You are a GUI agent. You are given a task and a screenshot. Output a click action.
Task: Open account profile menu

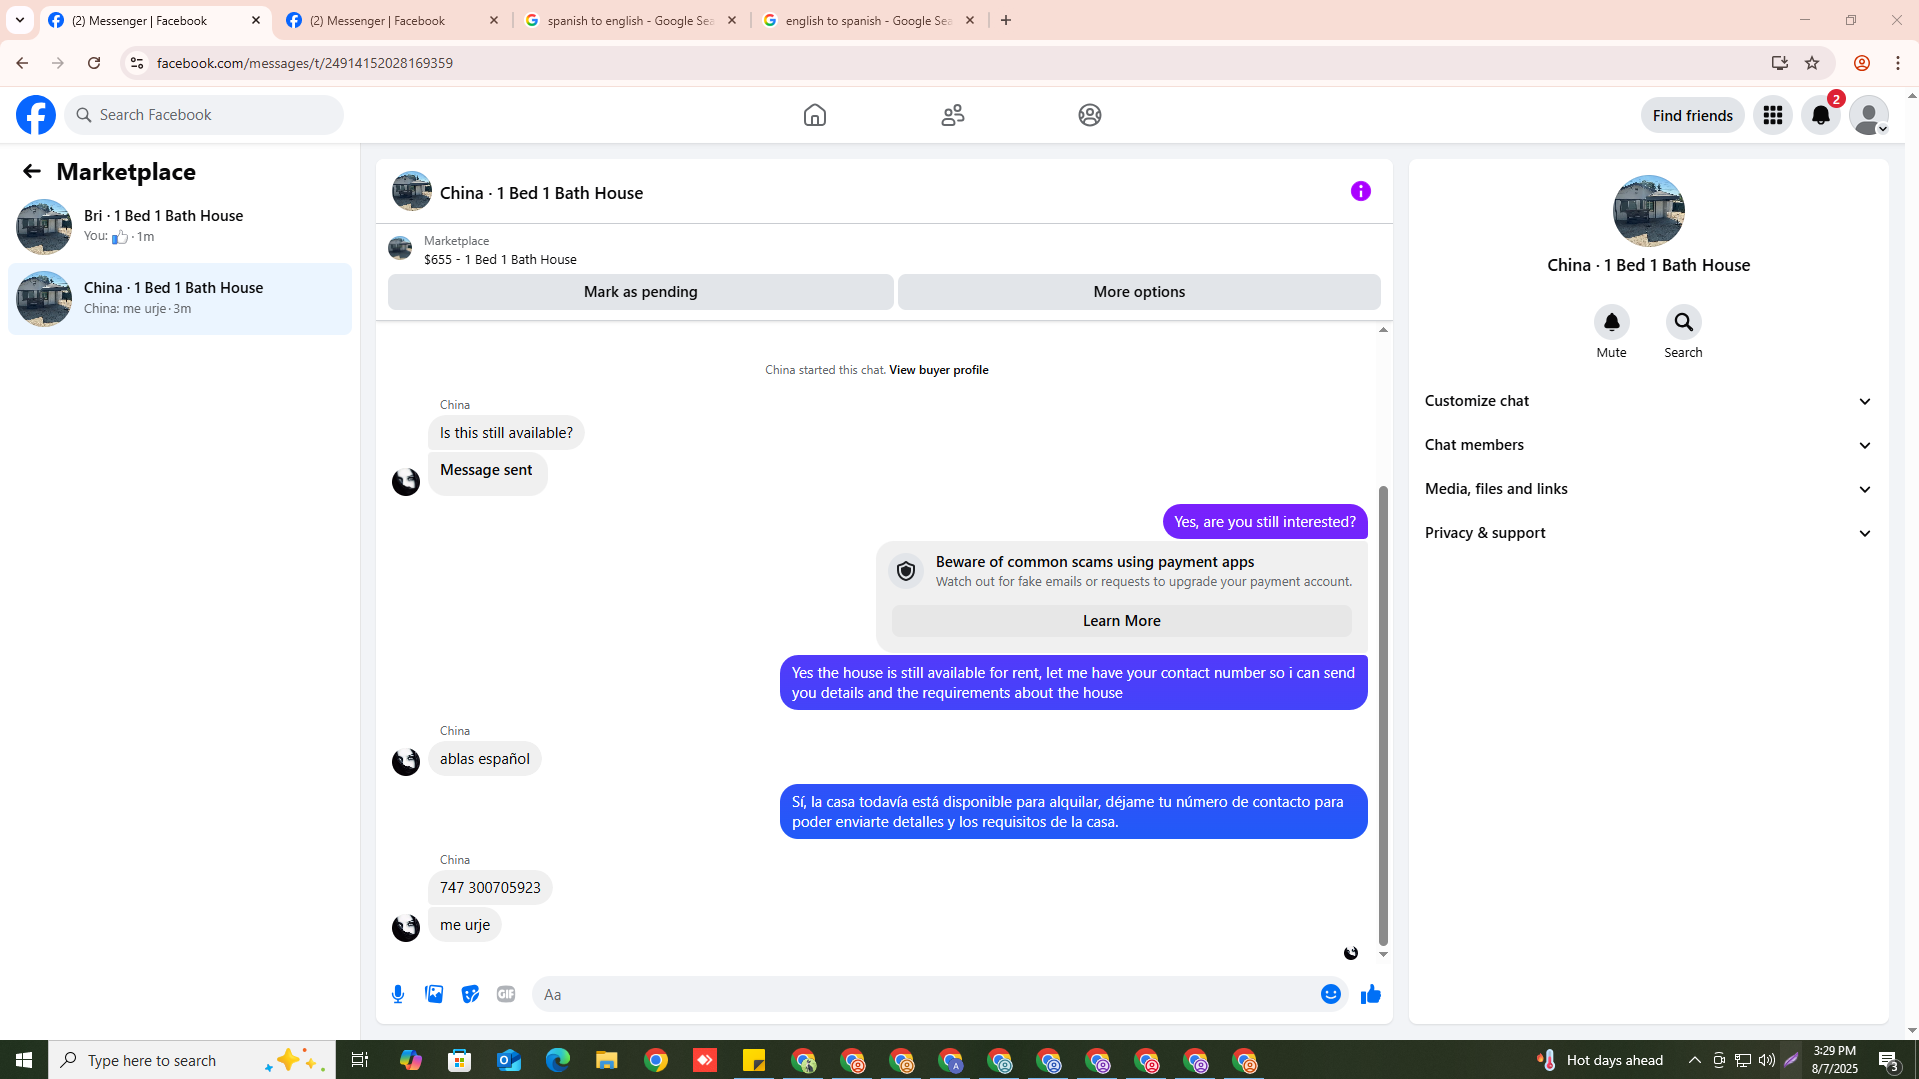pos(1869,115)
